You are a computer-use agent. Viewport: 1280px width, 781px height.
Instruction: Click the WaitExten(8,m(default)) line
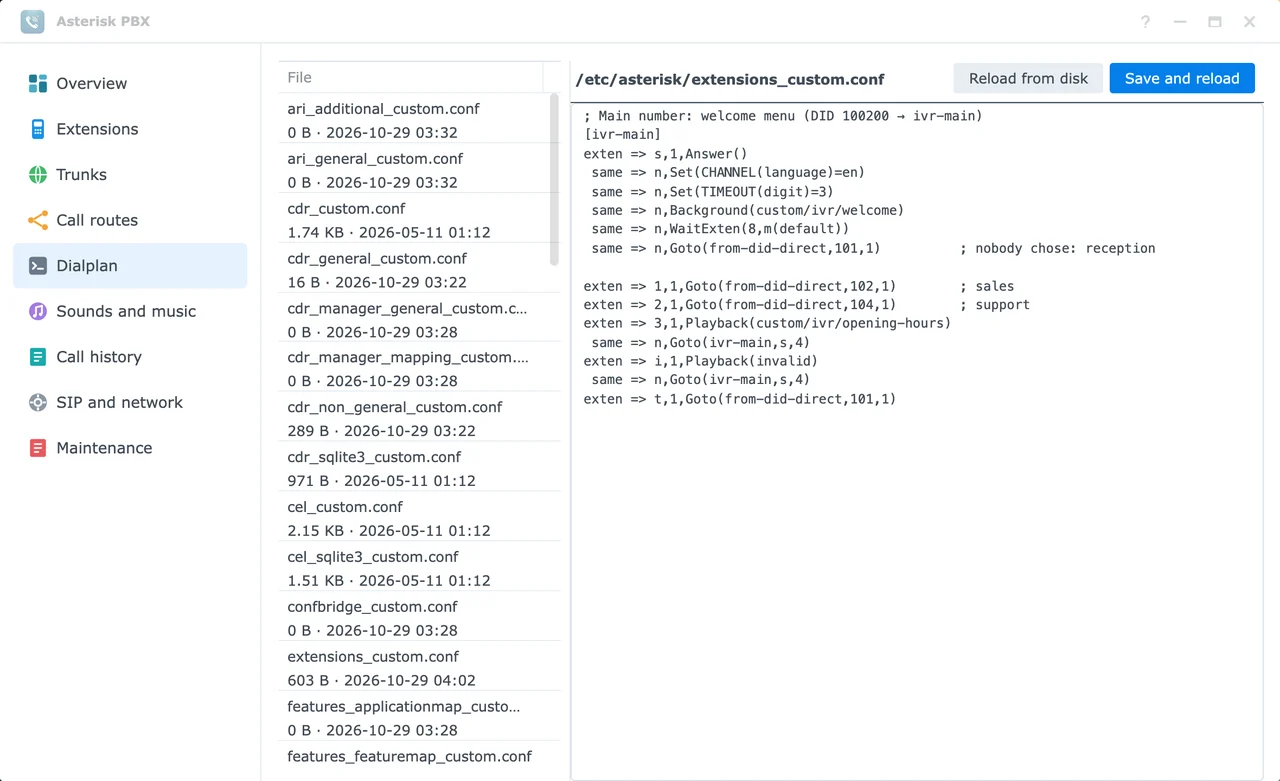tap(720, 229)
